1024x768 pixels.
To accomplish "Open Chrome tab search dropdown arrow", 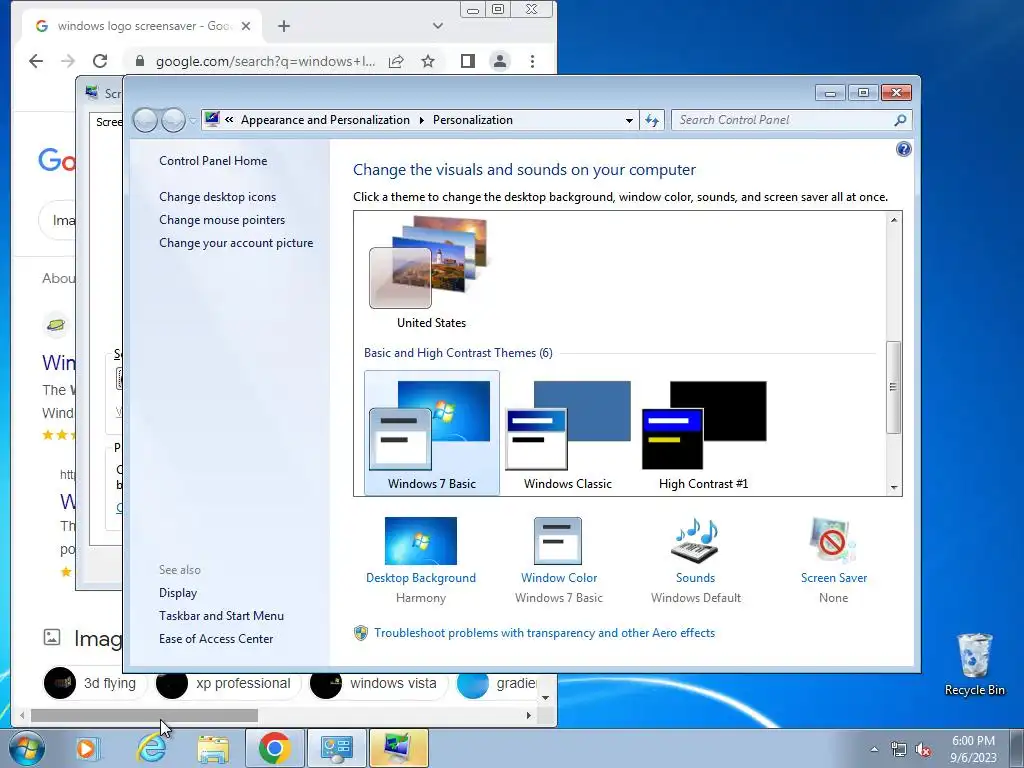I will click(x=438, y=26).
